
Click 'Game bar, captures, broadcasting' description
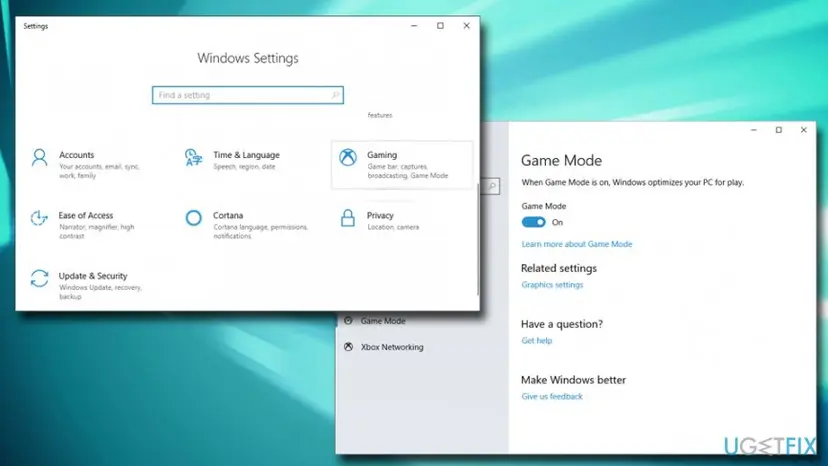(408, 171)
